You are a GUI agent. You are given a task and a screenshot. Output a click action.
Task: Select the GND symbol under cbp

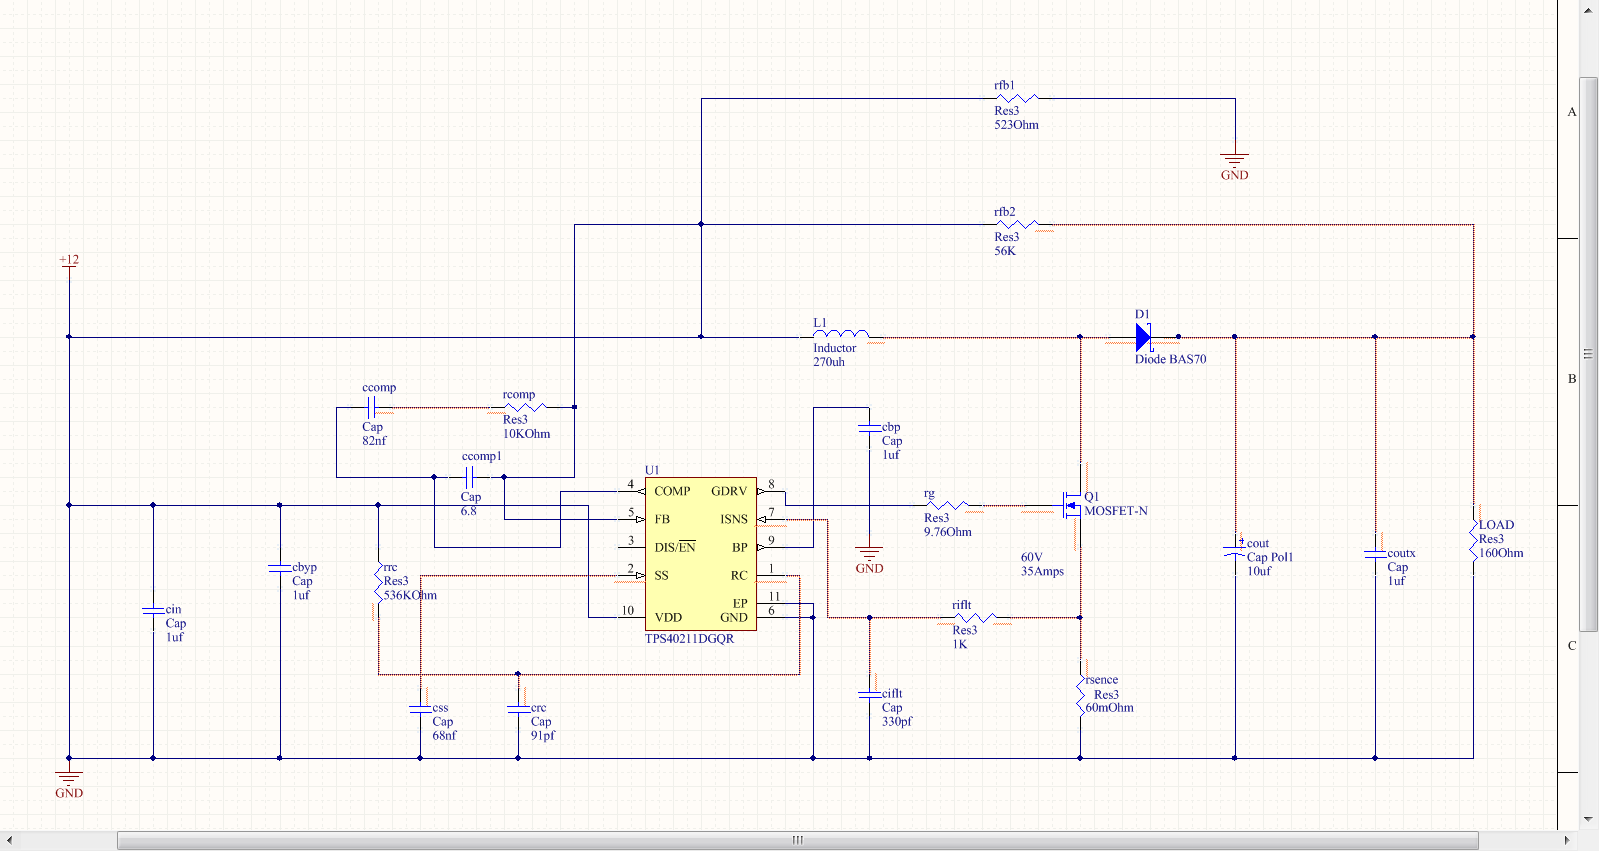pyautogui.click(x=869, y=561)
